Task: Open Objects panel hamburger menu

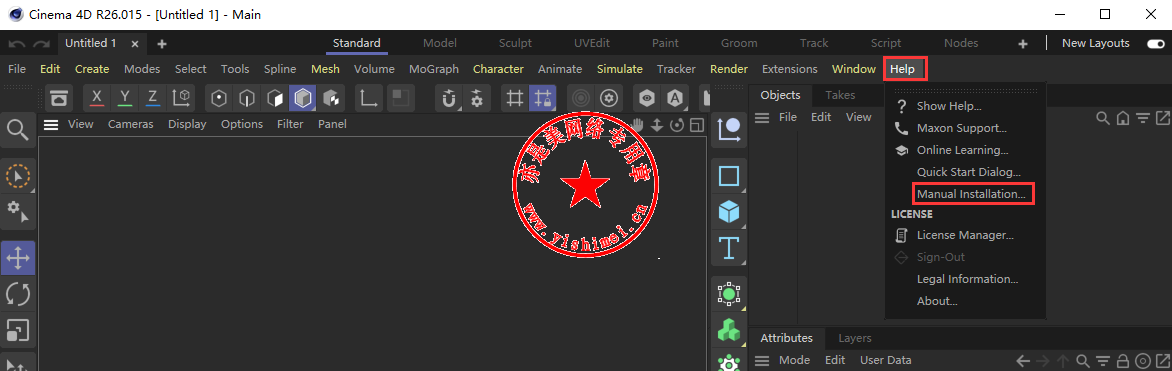Action: pyautogui.click(x=761, y=117)
